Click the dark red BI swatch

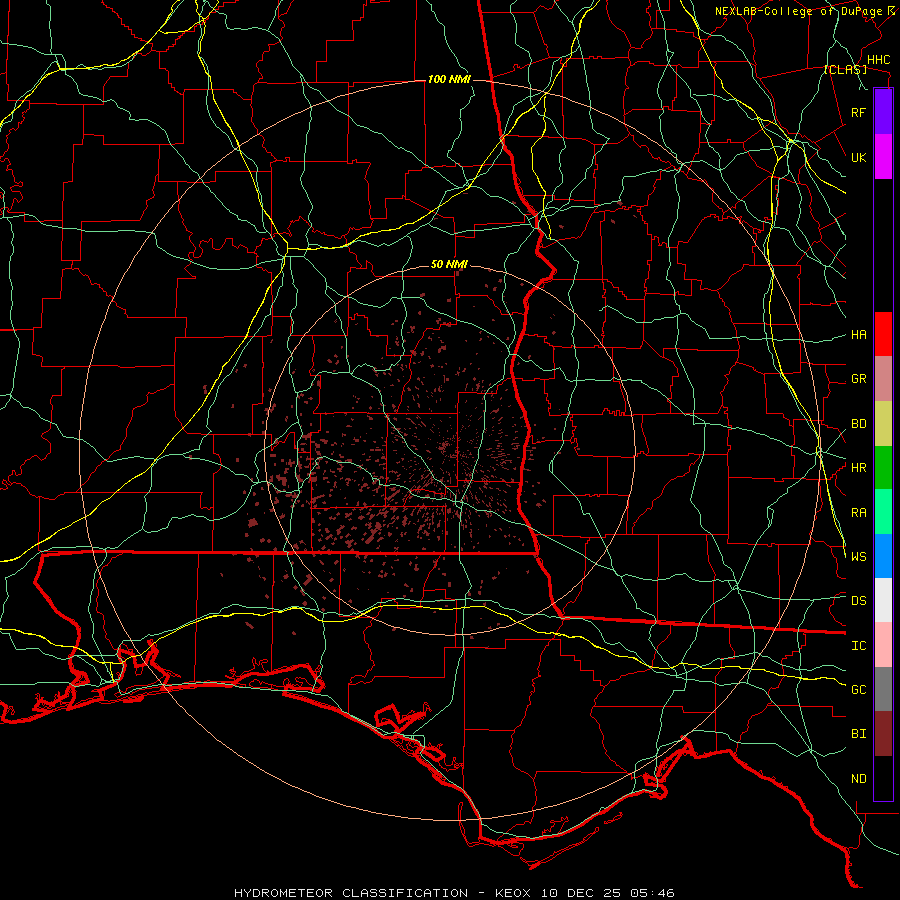pyautogui.click(x=883, y=734)
